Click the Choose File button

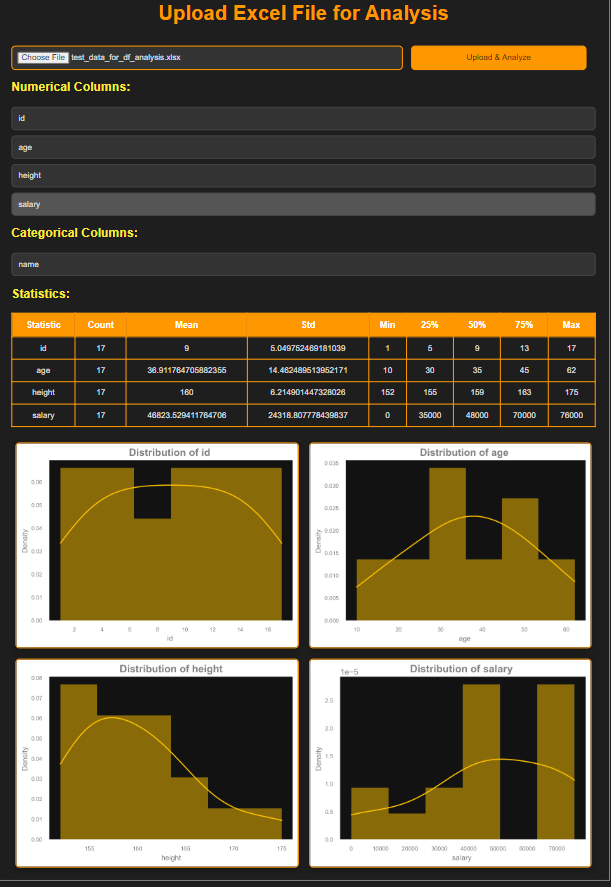pyautogui.click(x=42, y=58)
